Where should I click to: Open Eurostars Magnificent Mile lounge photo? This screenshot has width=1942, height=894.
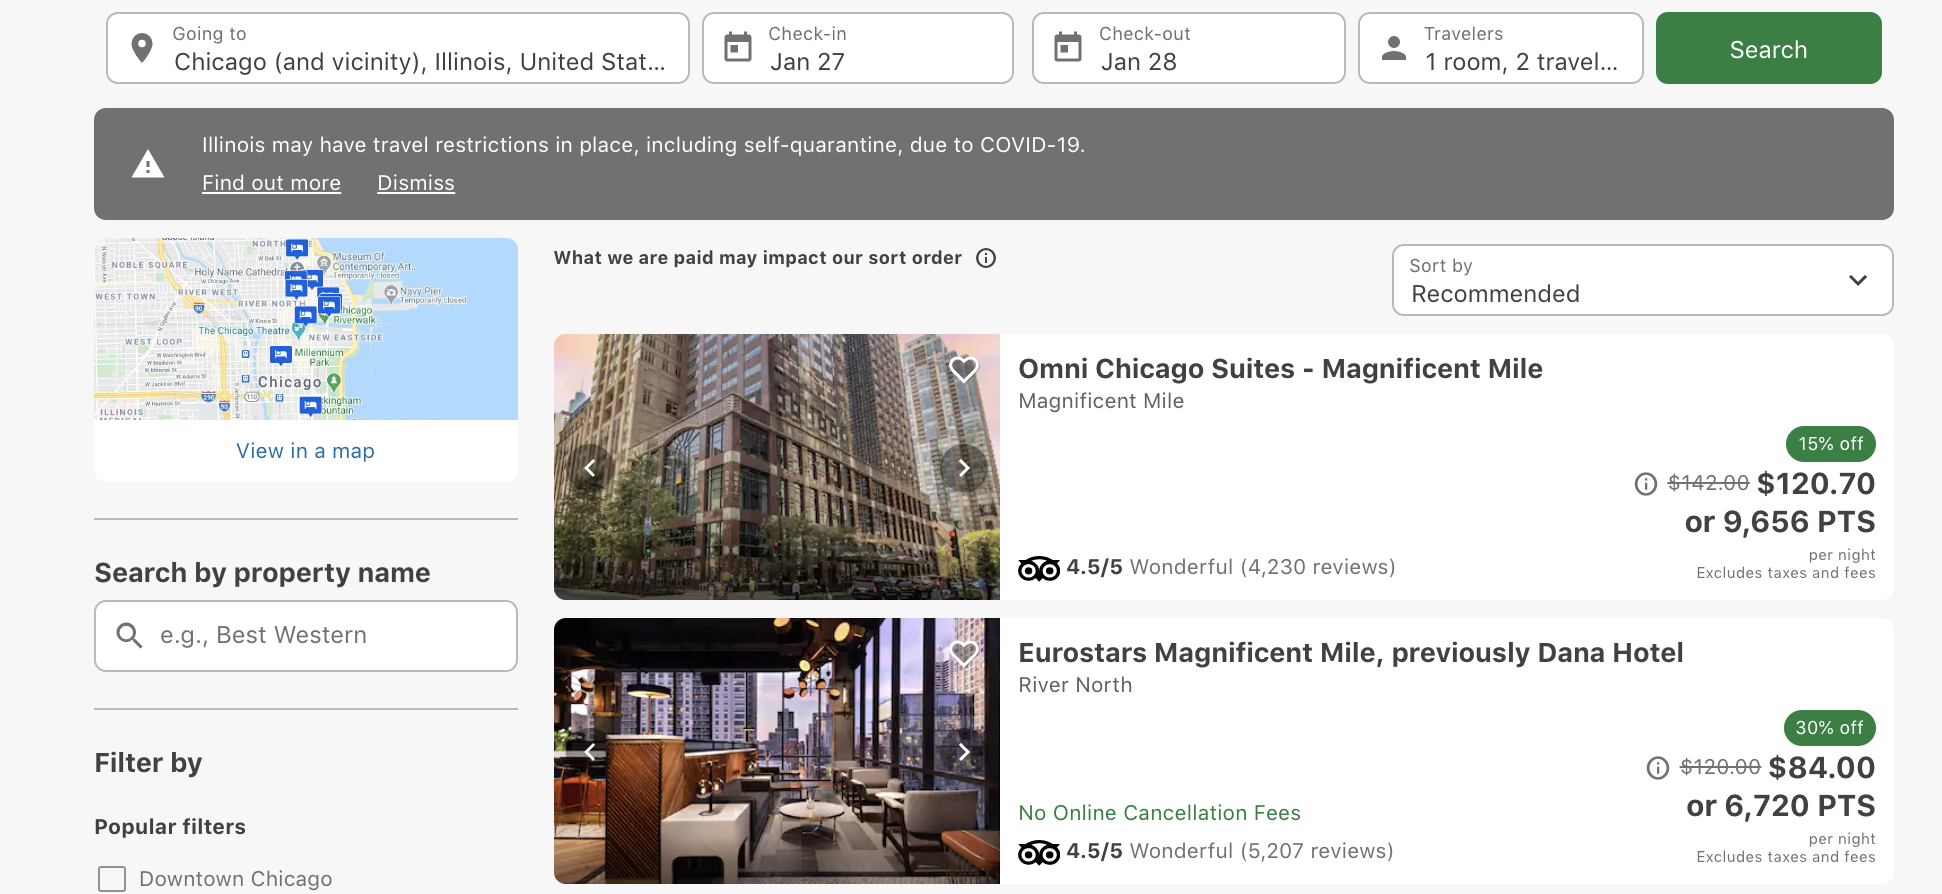[777, 751]
